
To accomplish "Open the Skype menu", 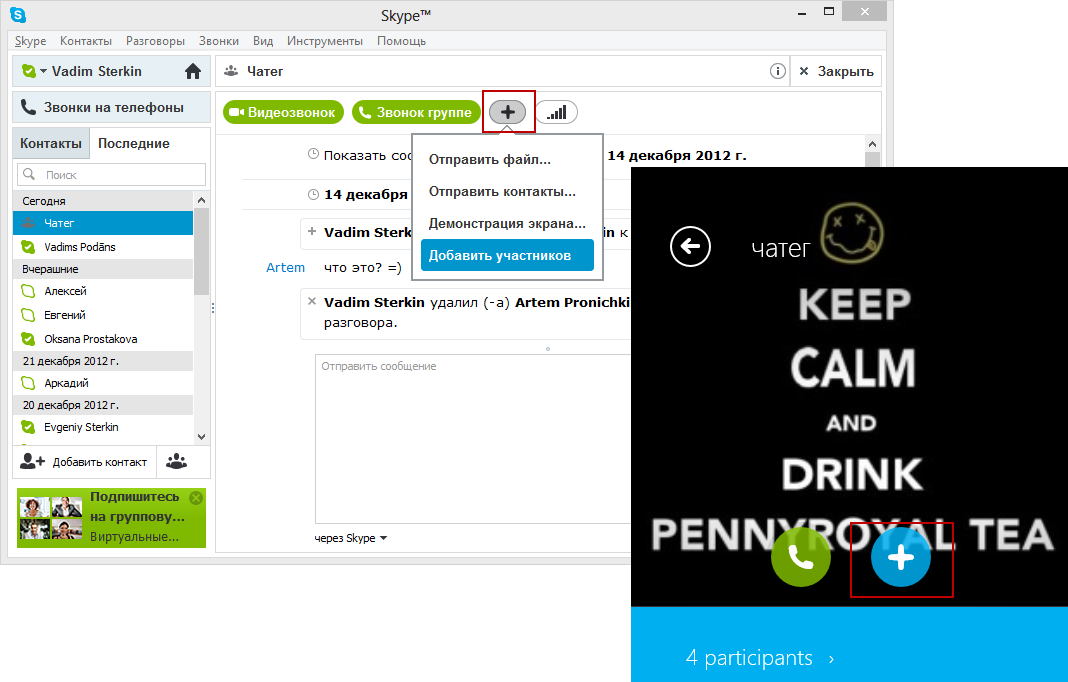I will click(31, 41).
